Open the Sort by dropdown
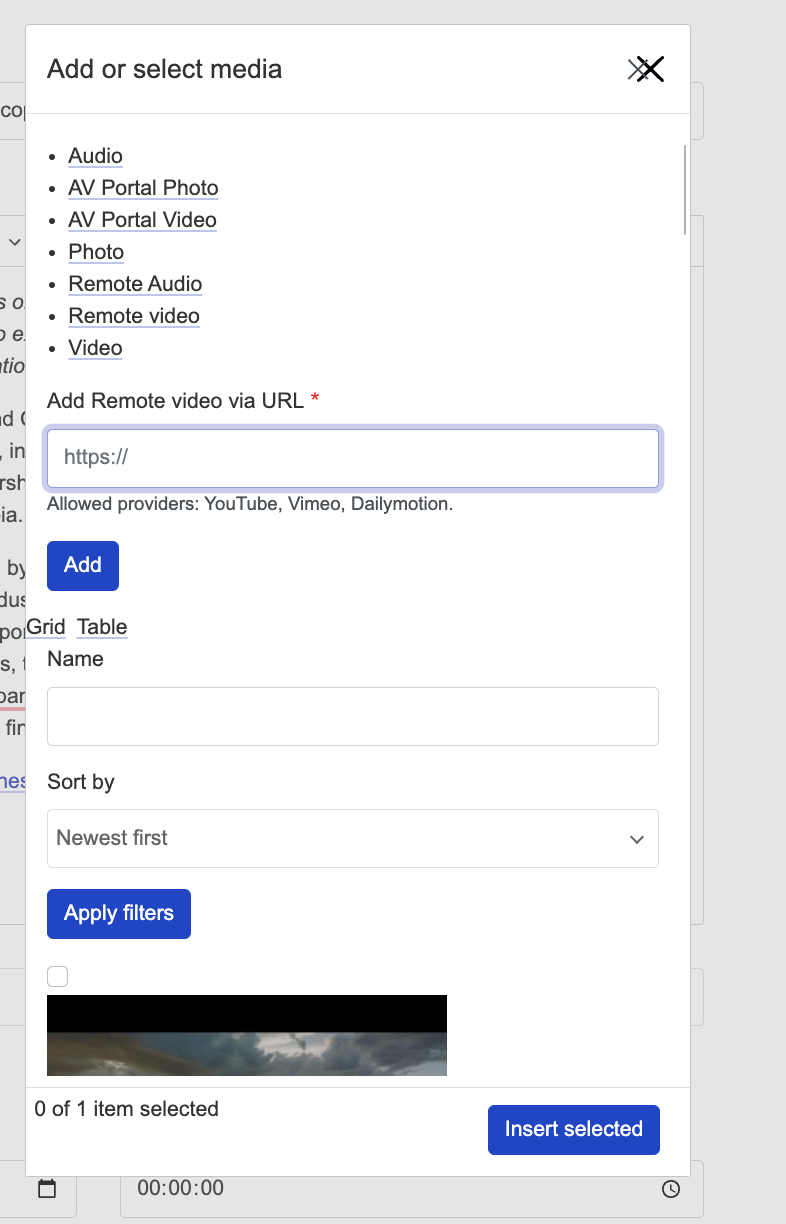The image size is (786, 1224). pos(352,838)
